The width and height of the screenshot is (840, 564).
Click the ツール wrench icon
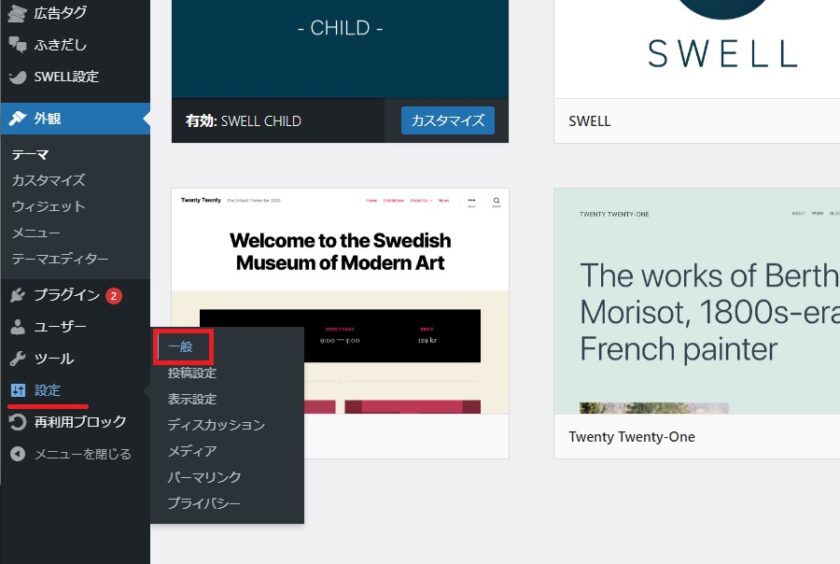(x=17, y=358)
